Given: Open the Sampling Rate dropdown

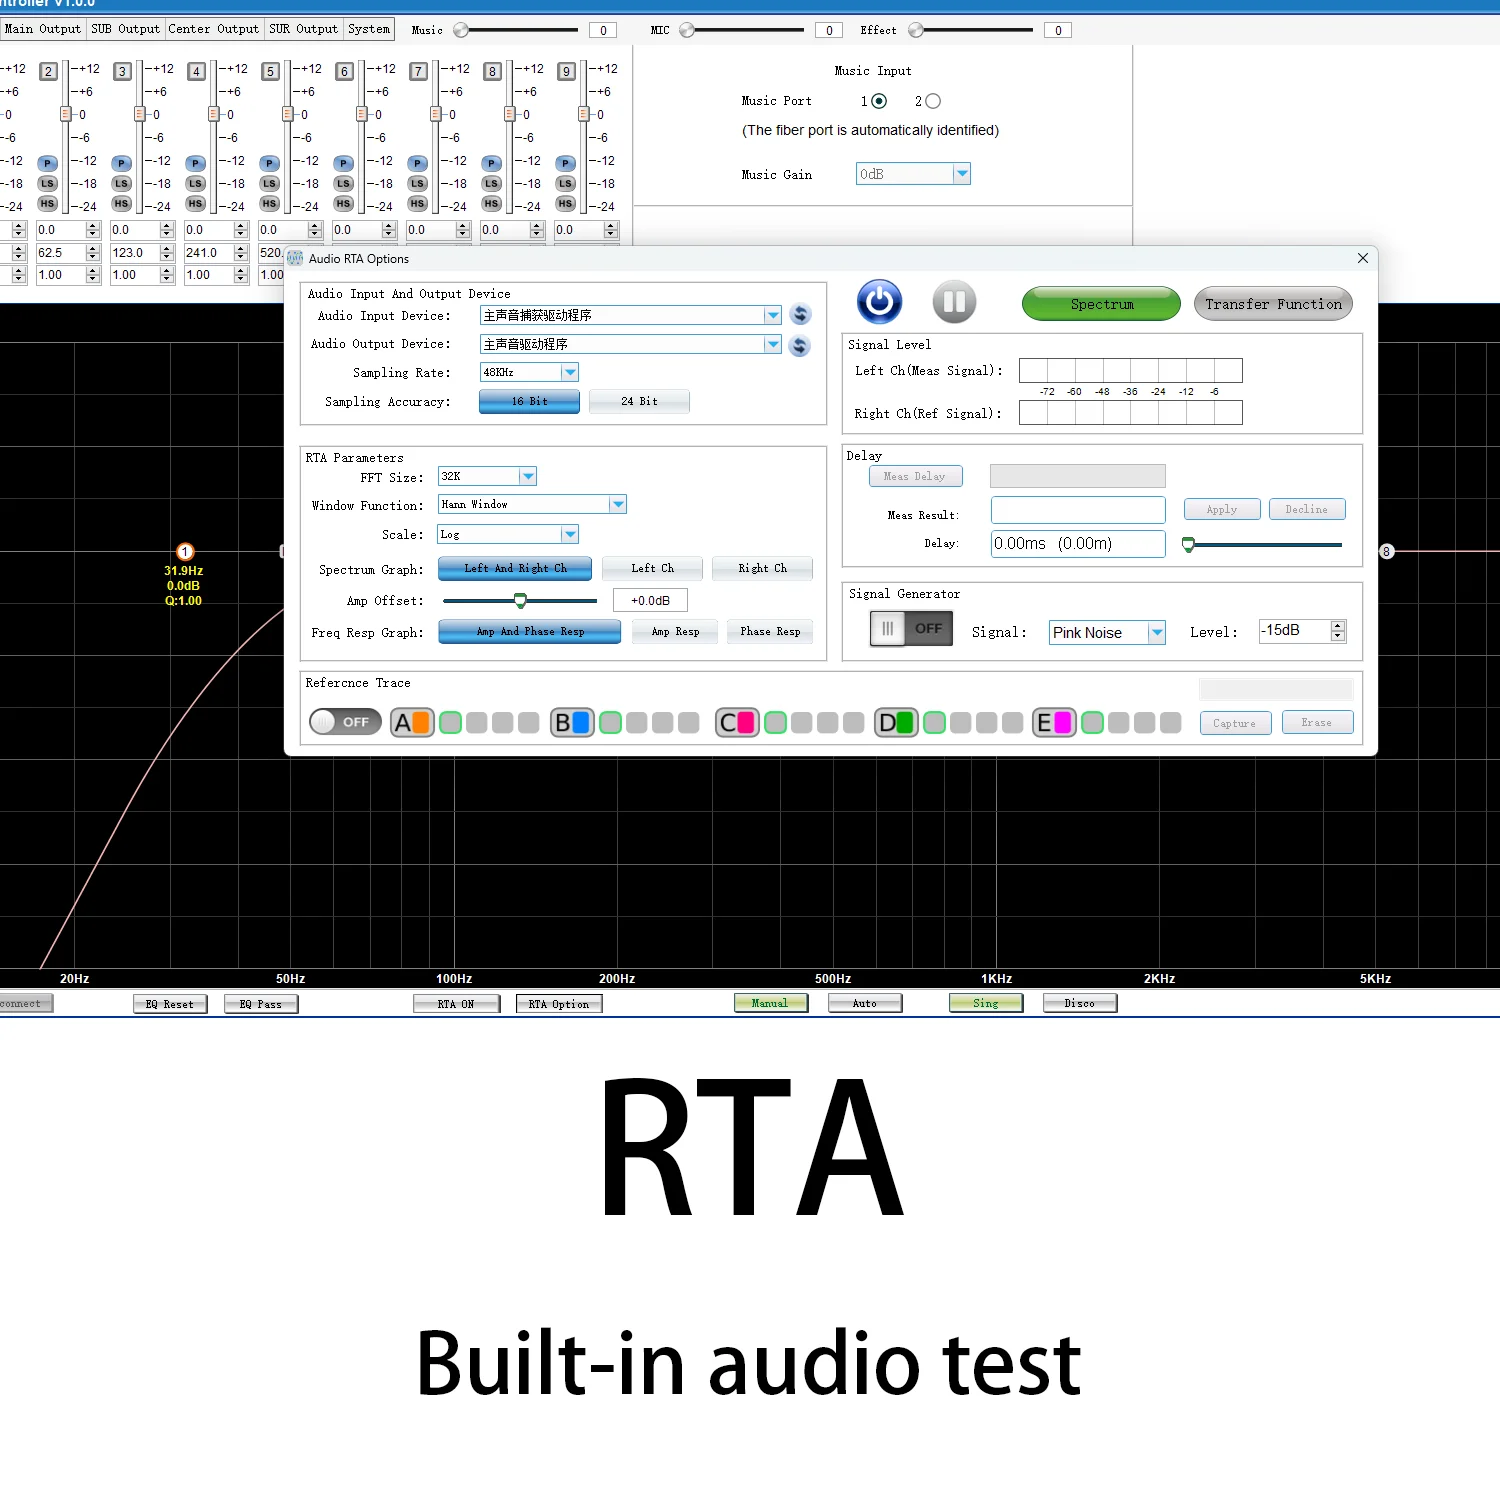Looking at the screenshot, I should [x=569, y=373].
